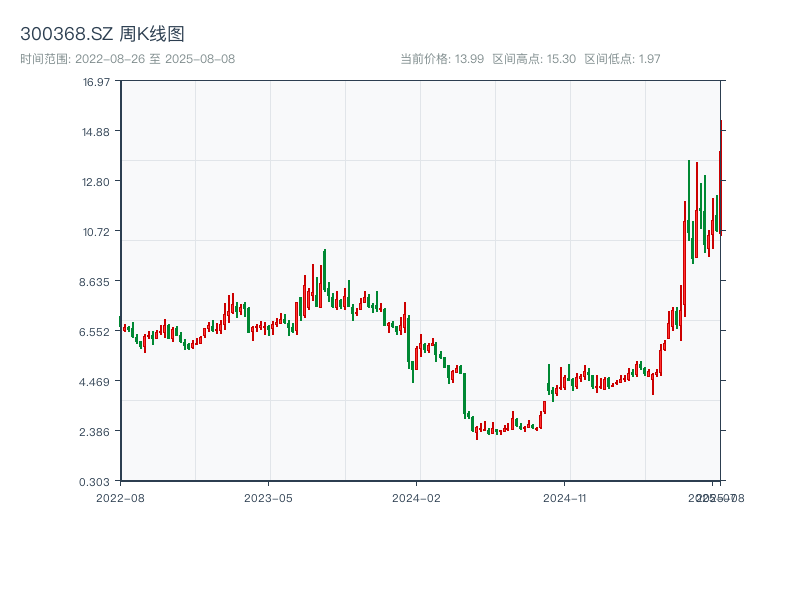Click the 10.72 y-axis label
The width and height of the screenshot is (800, 600).
pos(96,232)
